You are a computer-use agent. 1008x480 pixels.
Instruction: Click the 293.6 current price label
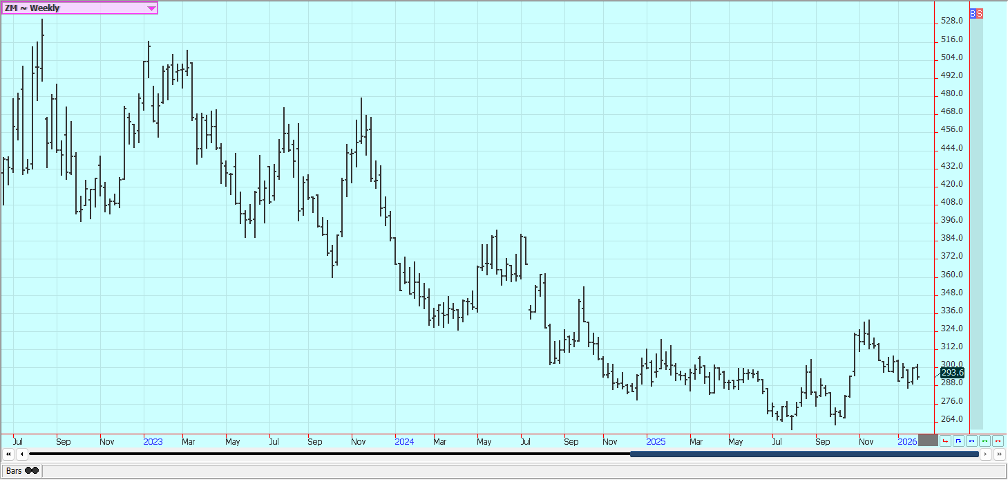pyautogui.click(x=952, y=372)
